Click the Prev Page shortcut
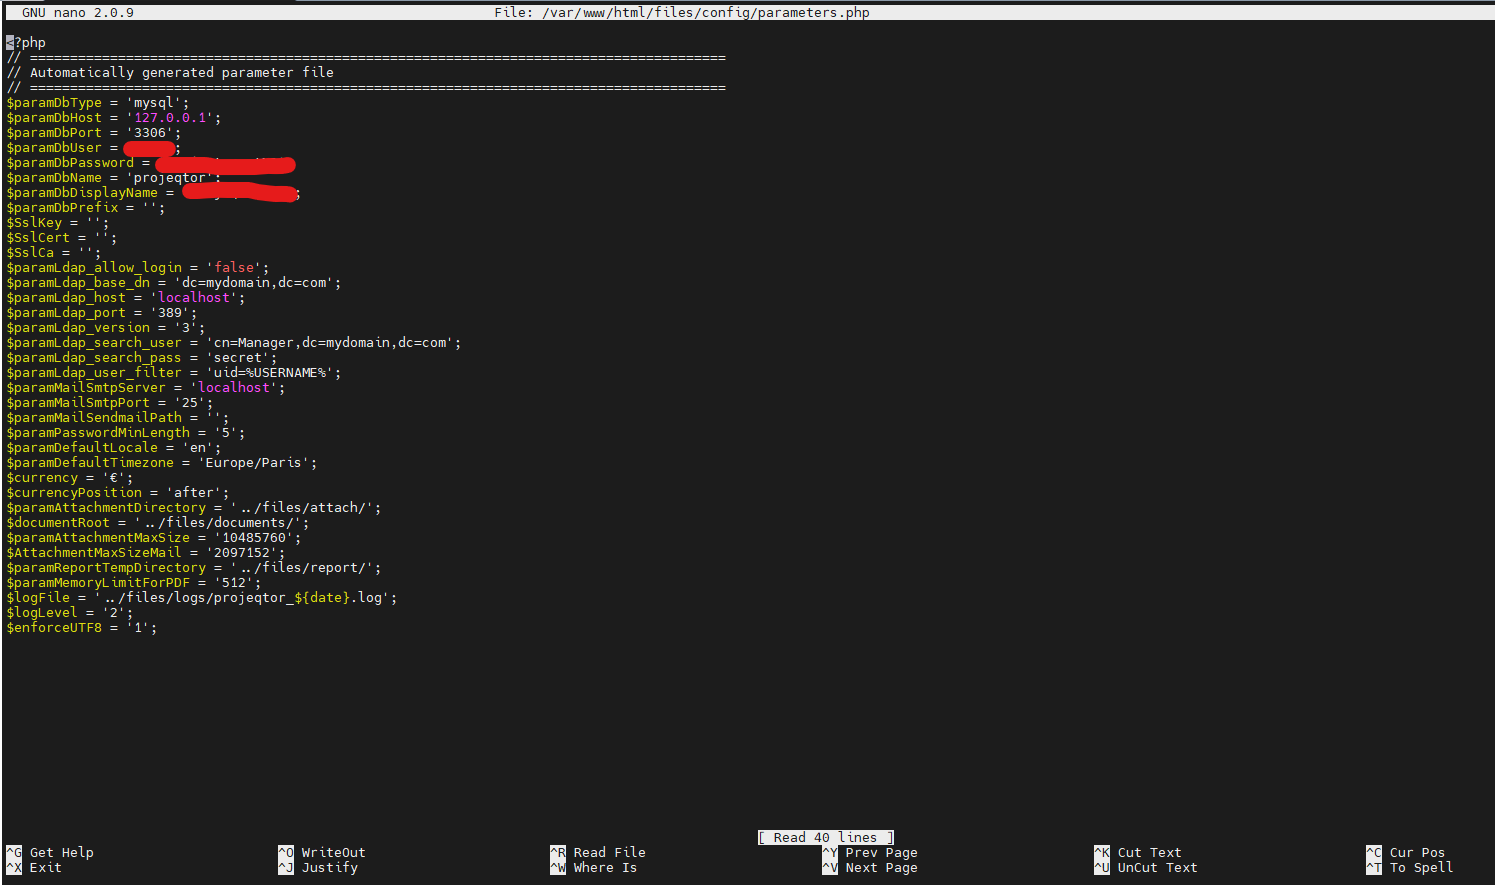Viewport: 1495px width, 885px height. click(x=881, y=853)
